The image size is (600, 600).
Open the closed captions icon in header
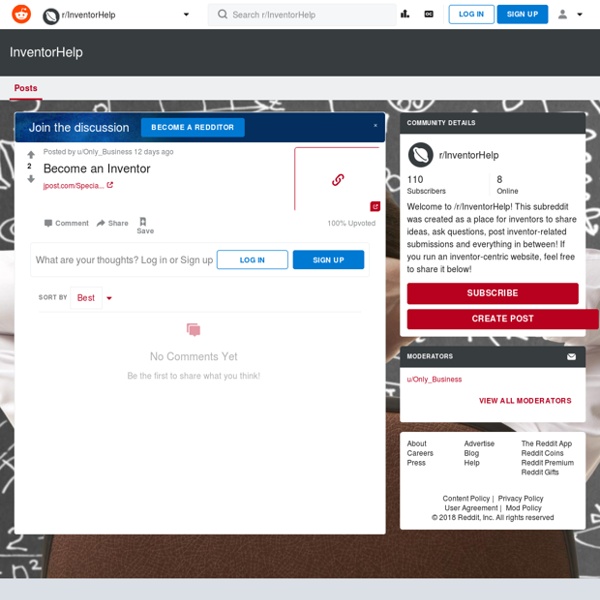tap(429, 14)
